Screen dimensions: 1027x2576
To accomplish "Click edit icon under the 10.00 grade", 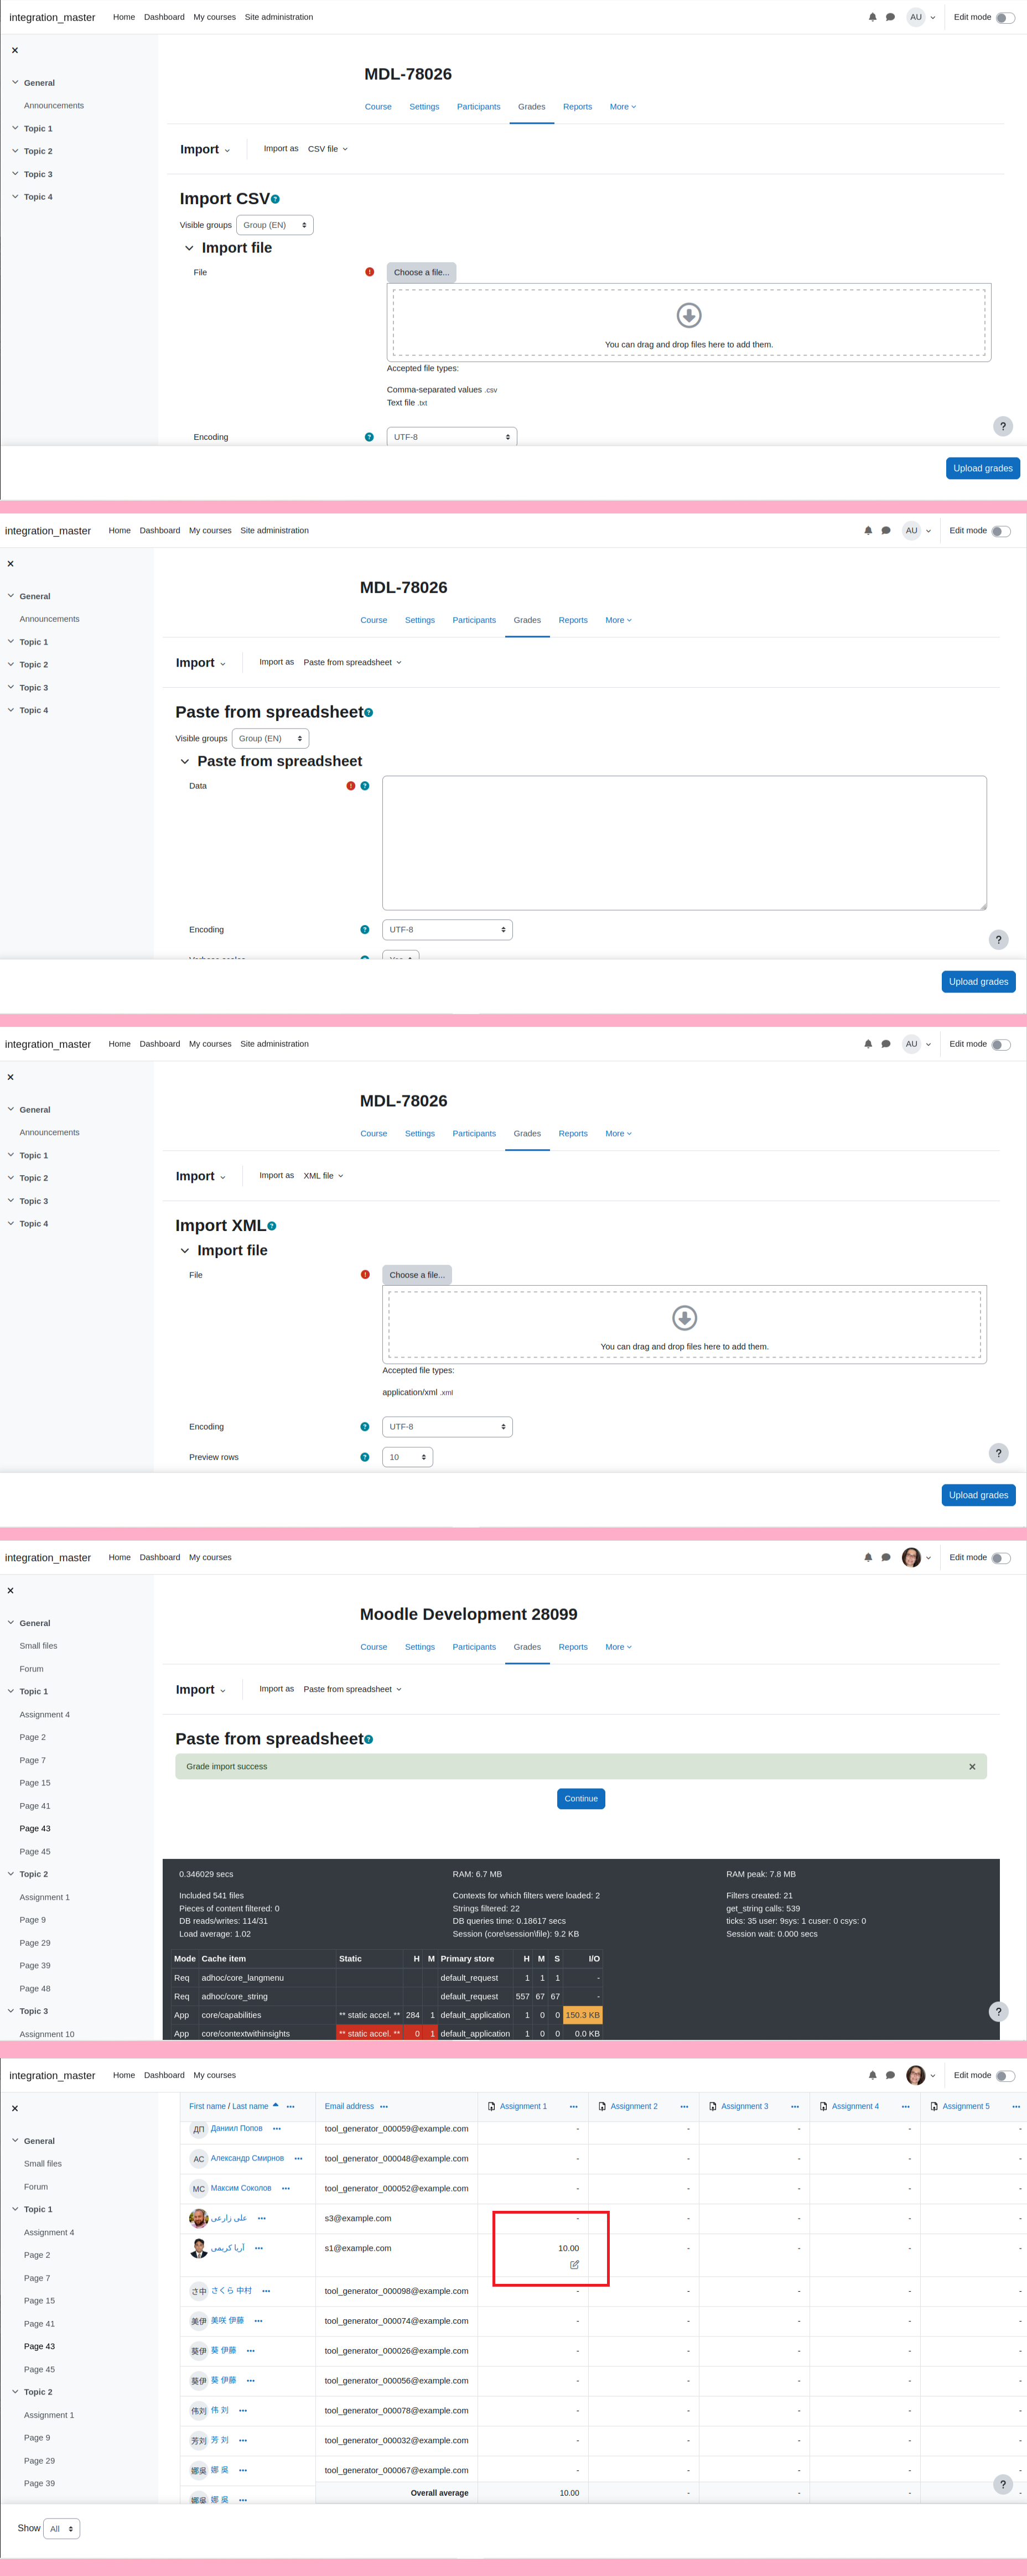I will coord(574,2264).
